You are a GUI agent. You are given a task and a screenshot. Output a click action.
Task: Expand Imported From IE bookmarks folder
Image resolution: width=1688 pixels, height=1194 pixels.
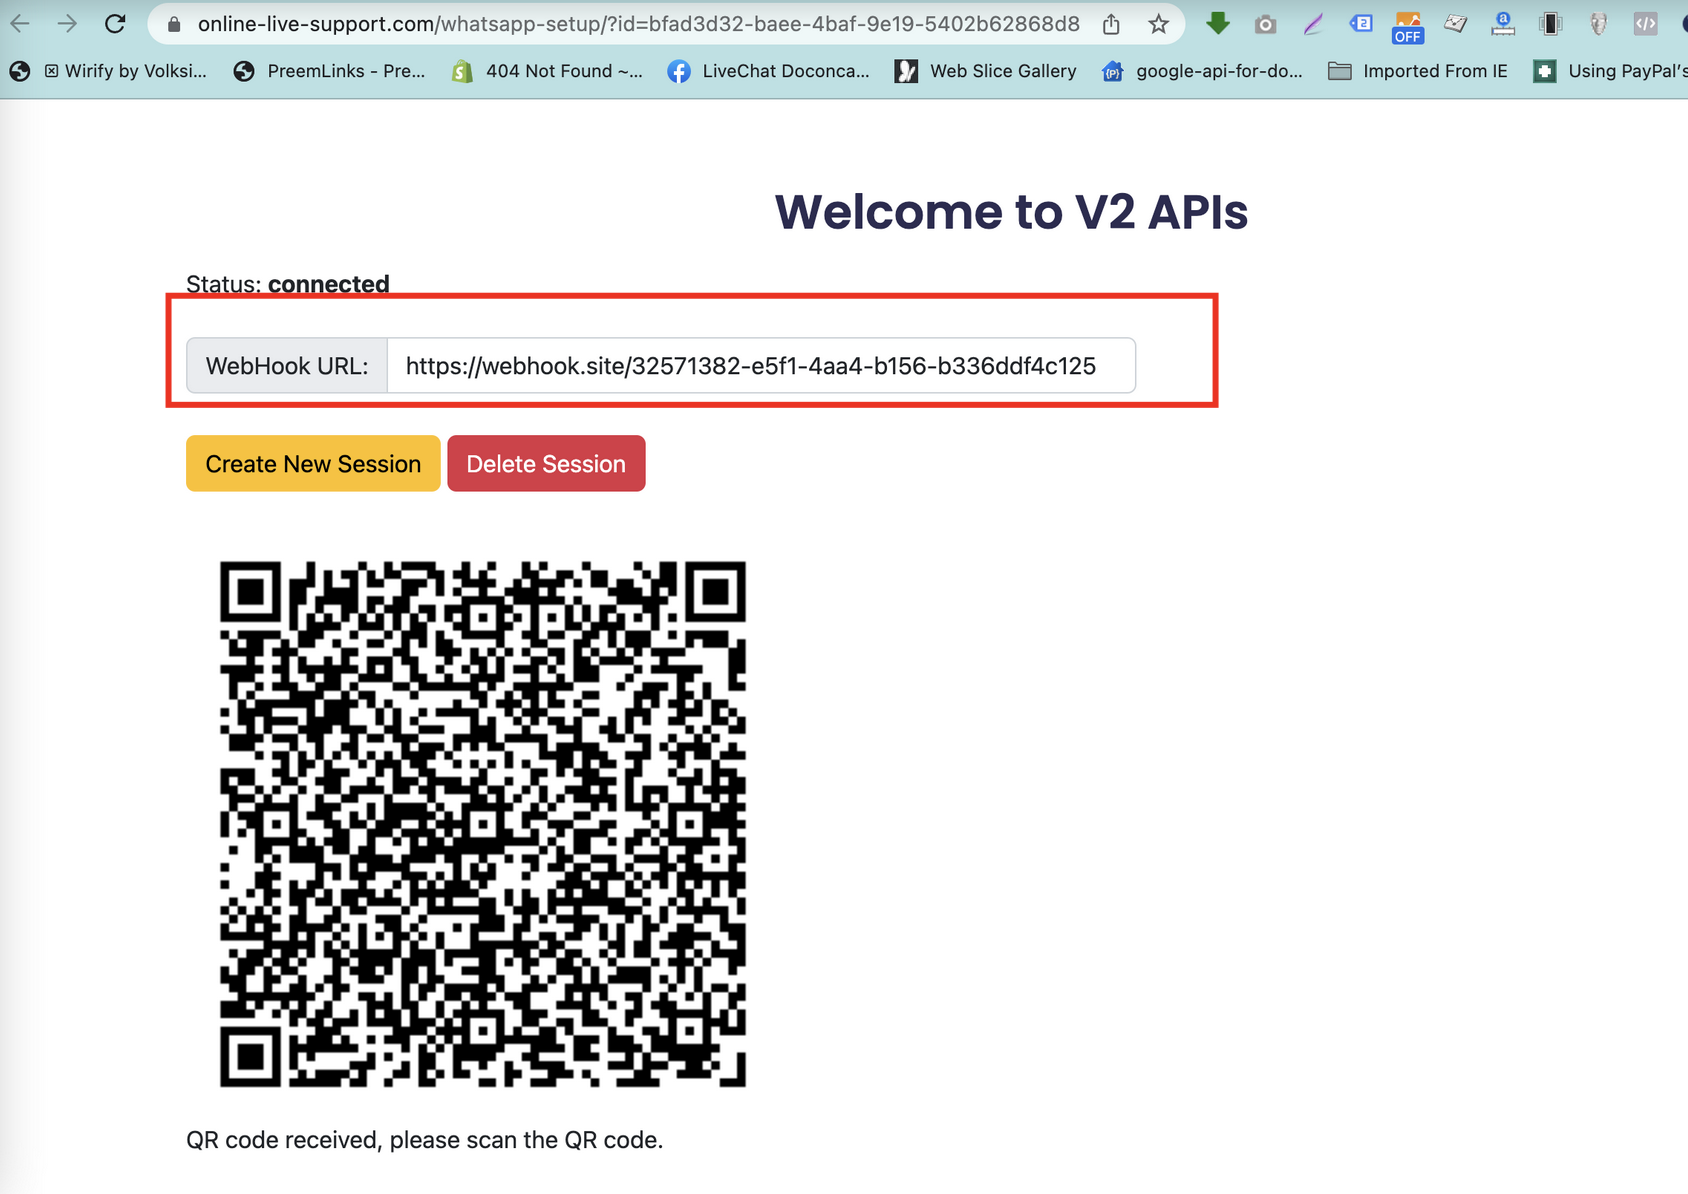pyautogui.click(x=1418, y=71)
